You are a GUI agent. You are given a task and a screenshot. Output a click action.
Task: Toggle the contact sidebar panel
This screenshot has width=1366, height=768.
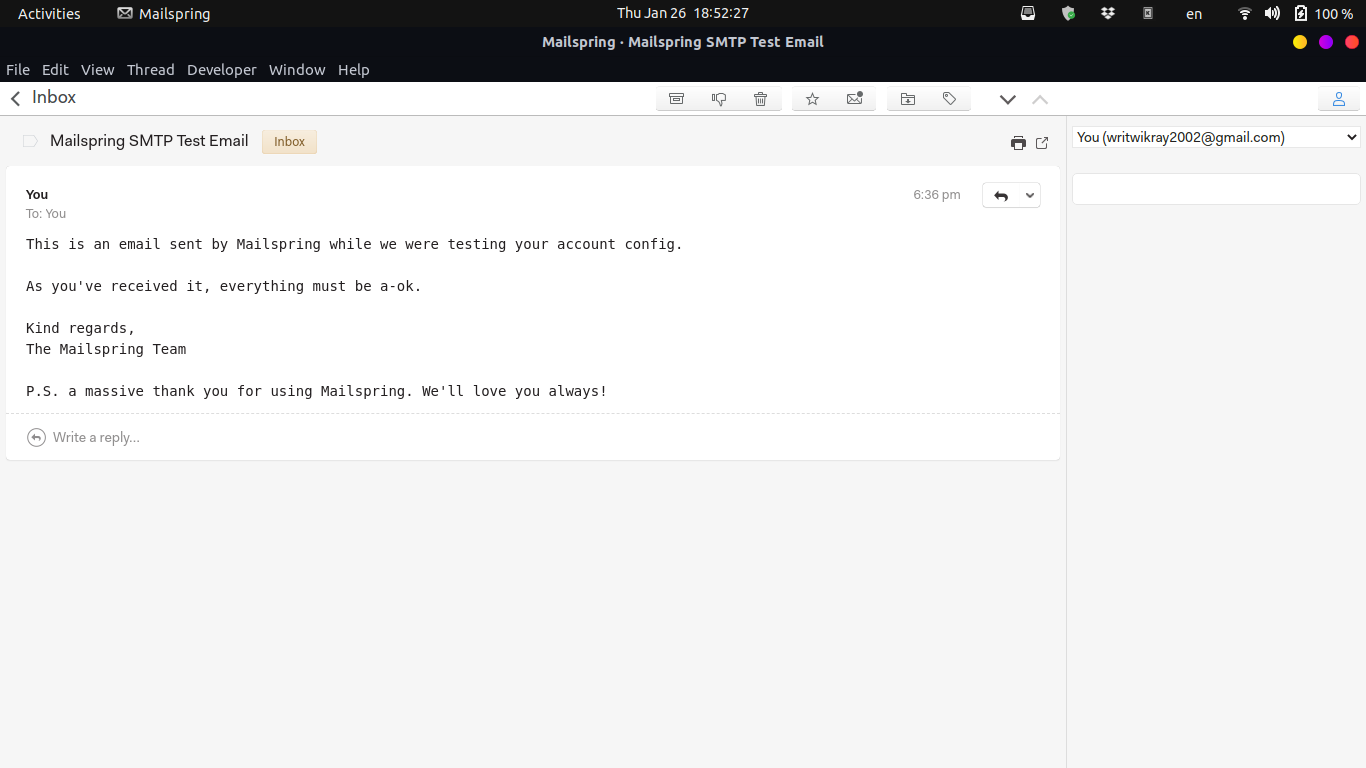pyautogui.click(x=1338, y=98)
